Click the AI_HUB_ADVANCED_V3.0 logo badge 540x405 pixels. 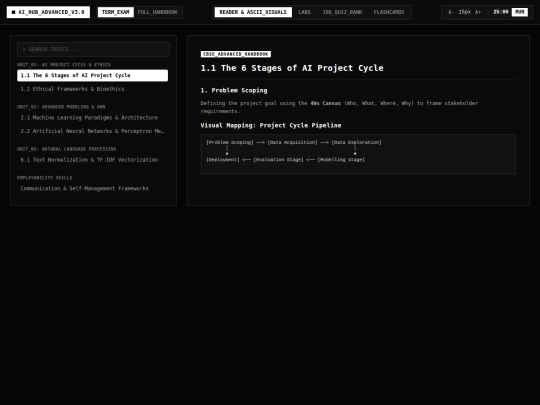pyautogui.click(x=48, y=12)
